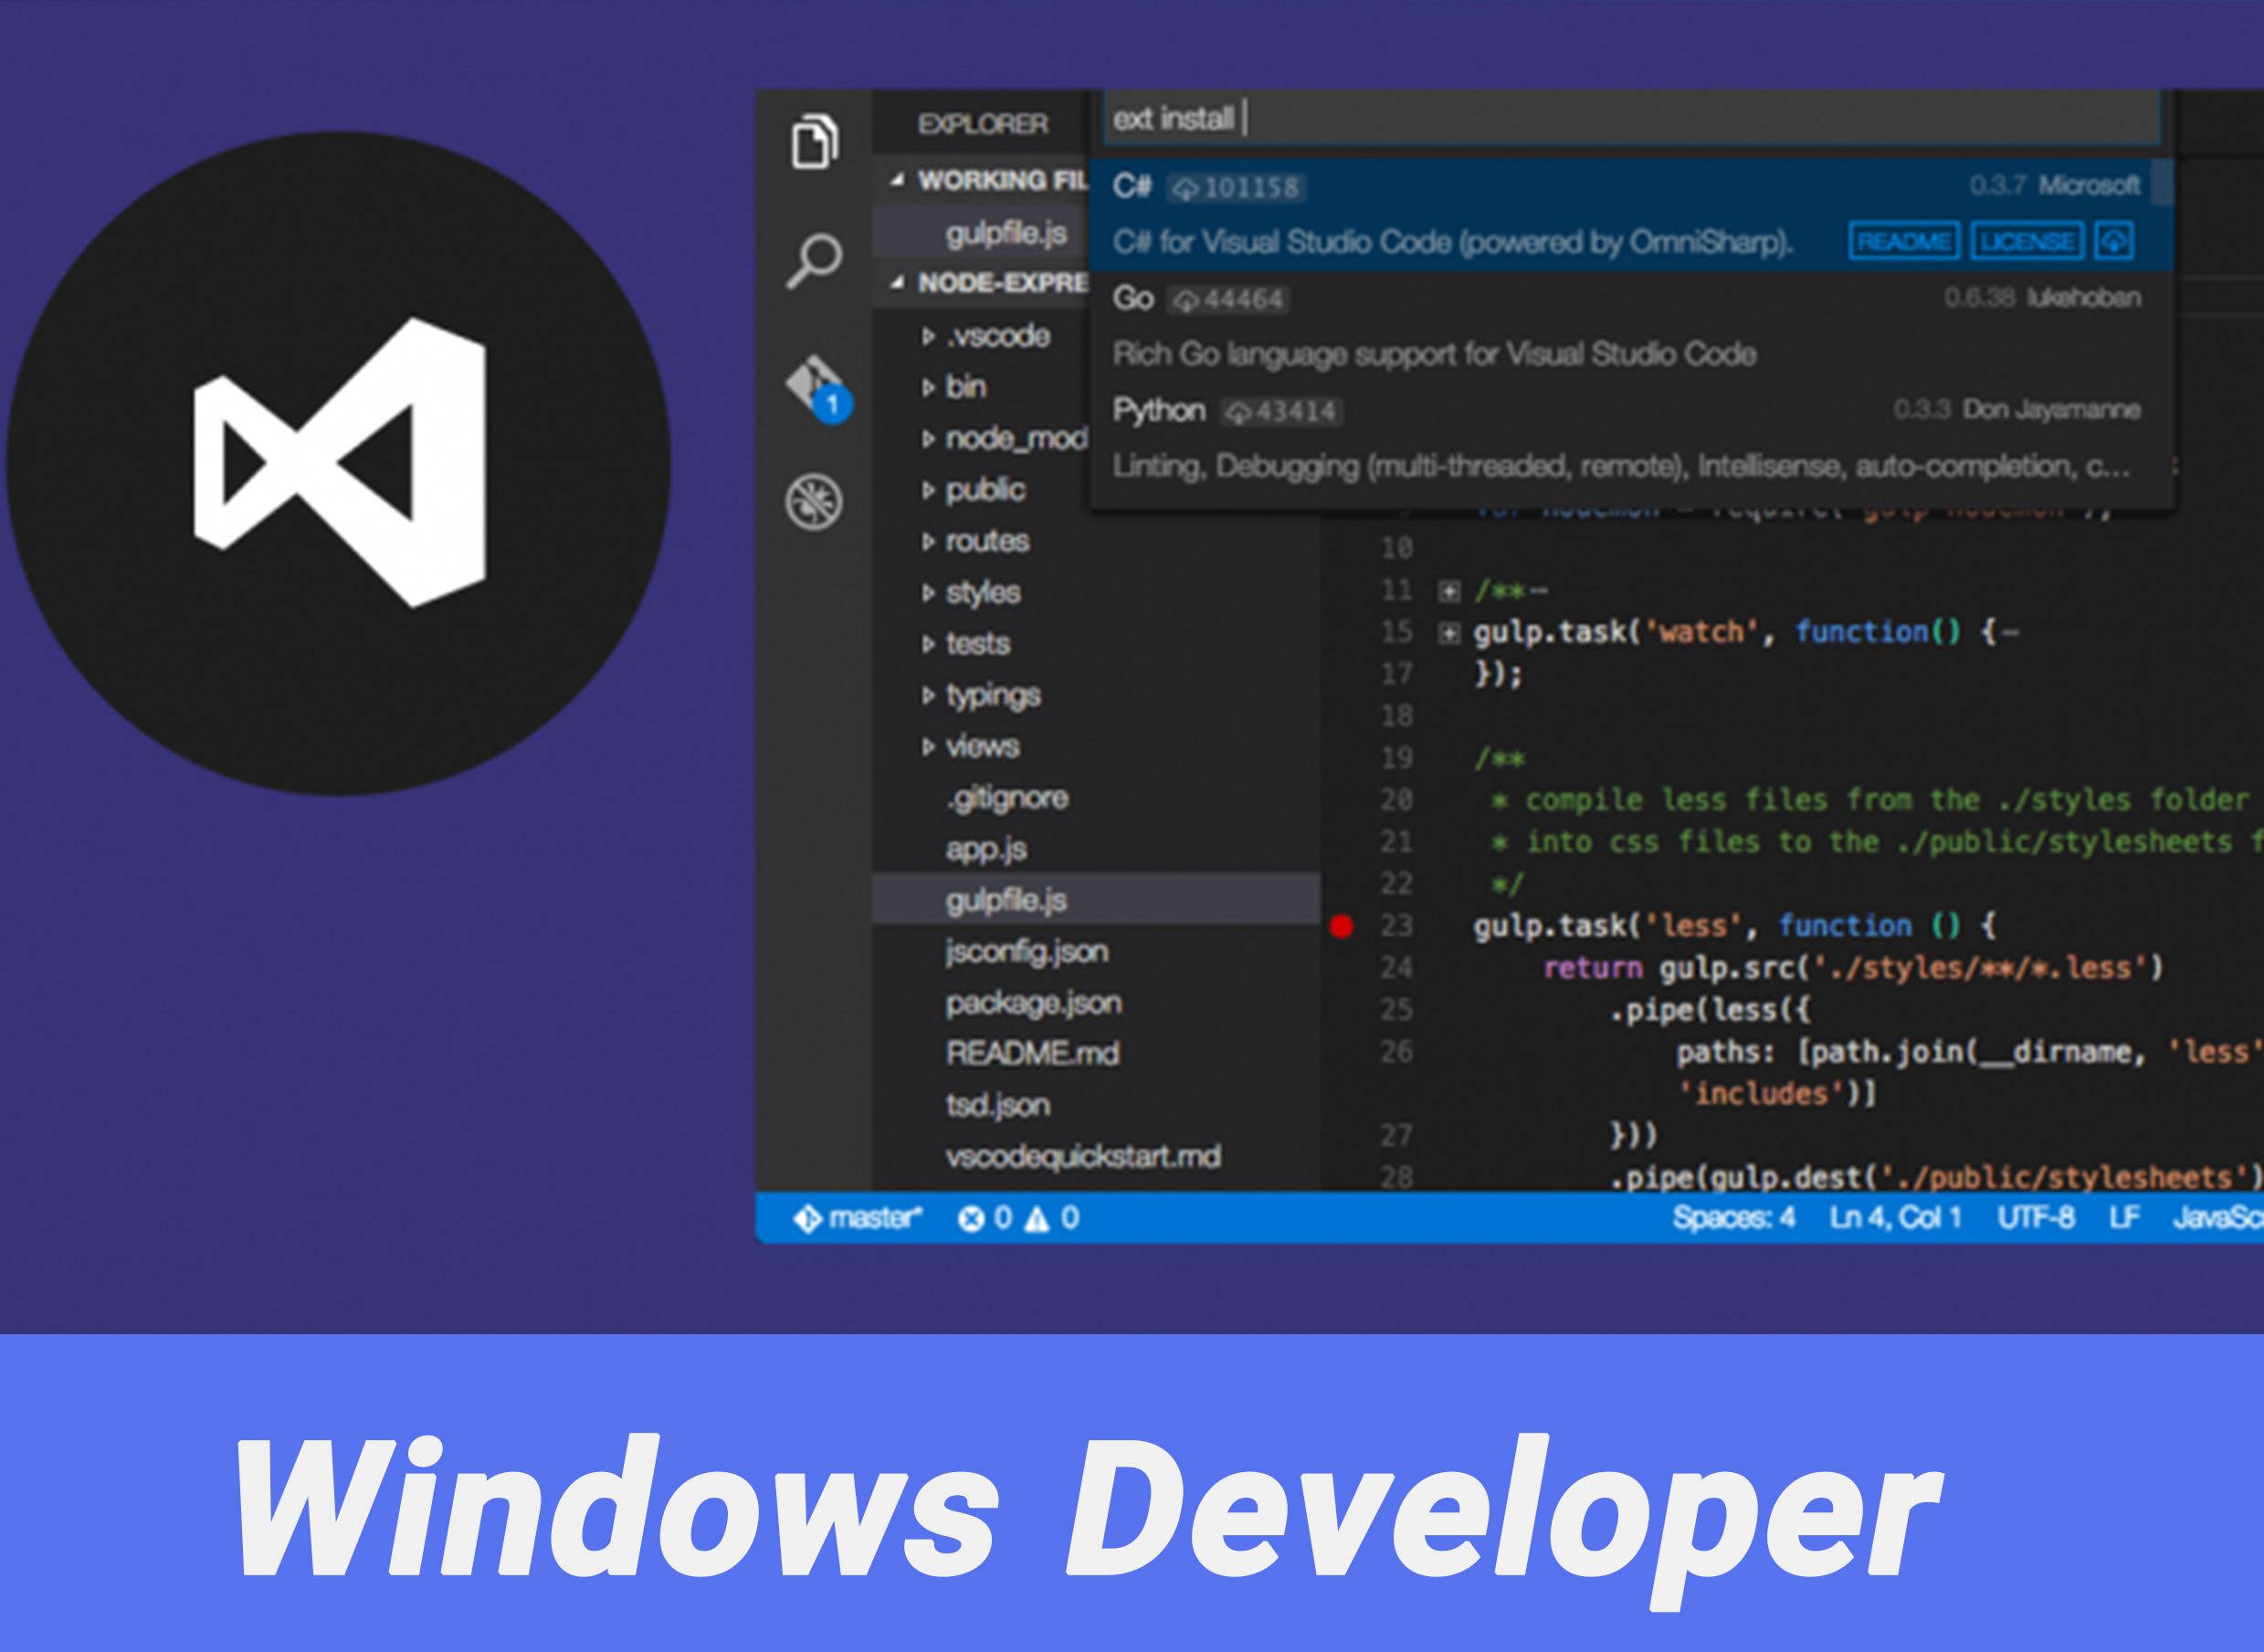Click the README button for C# extension
The image size is (2264, 1652).
click(1903, 241)
